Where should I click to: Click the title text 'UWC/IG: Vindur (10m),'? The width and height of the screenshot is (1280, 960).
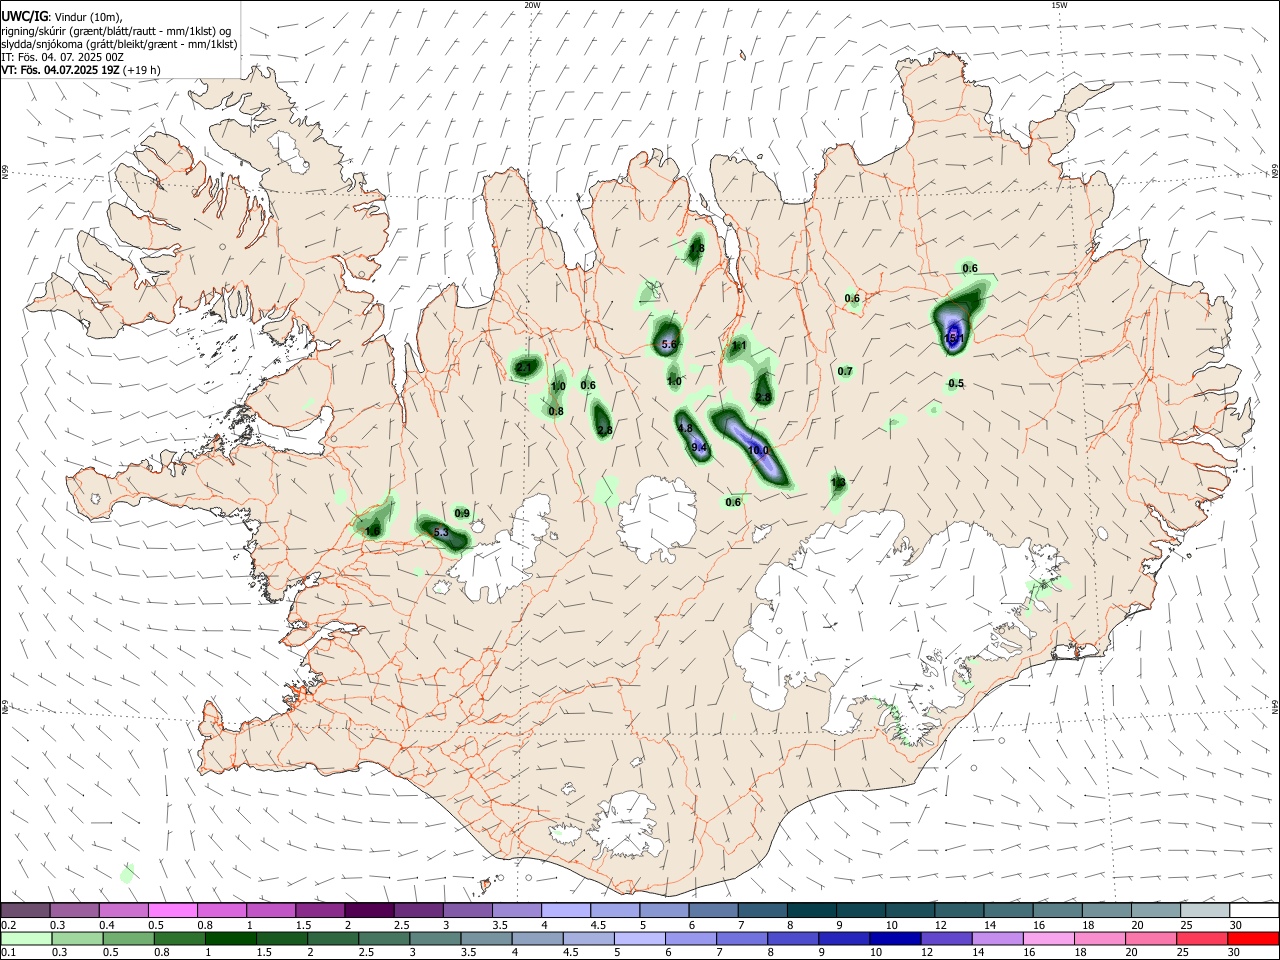62,17
